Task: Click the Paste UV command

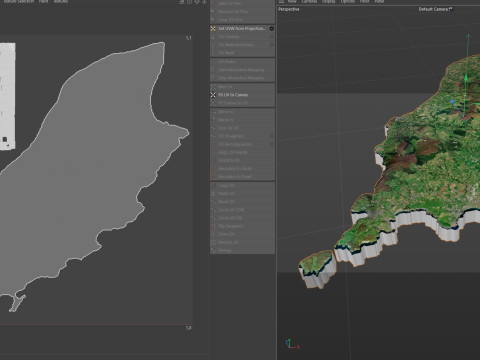Action: (242, 194)
